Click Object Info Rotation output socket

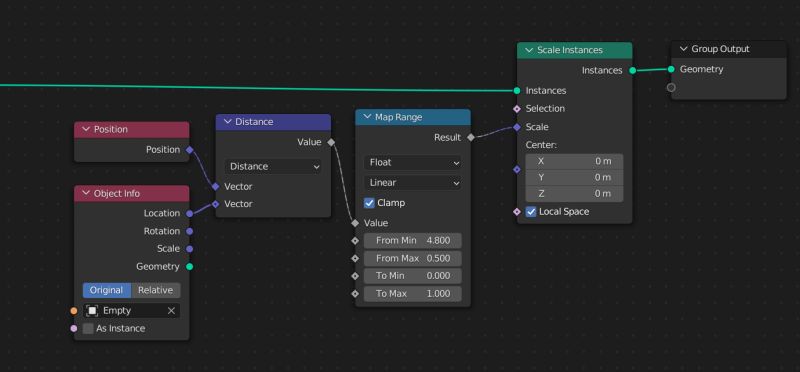pos(190,231)
